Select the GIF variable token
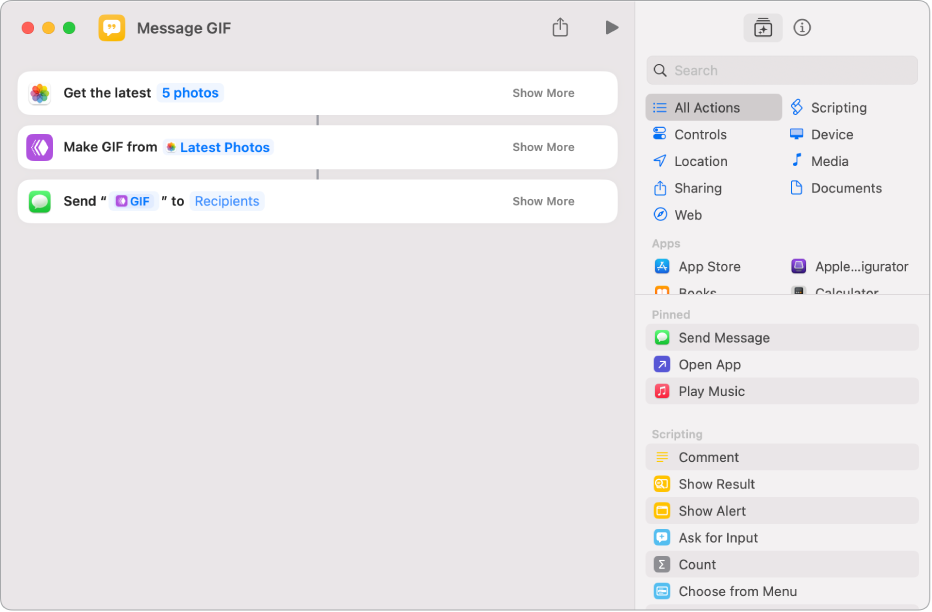The image size is (932, 612). point(133,201)
